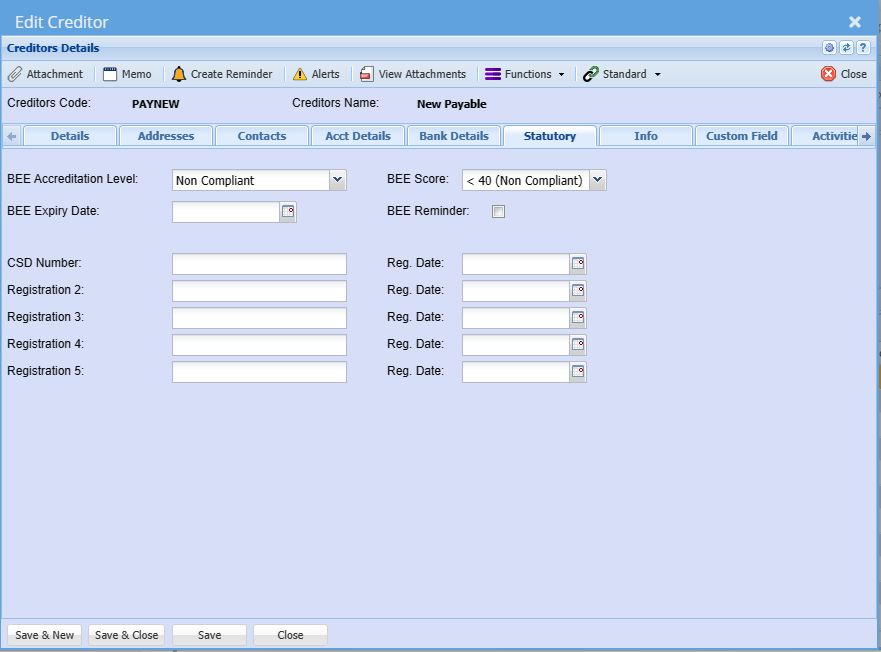Screen dimensions: 881x652
Task: Click the Save & Close button
Action: point(126,635)
